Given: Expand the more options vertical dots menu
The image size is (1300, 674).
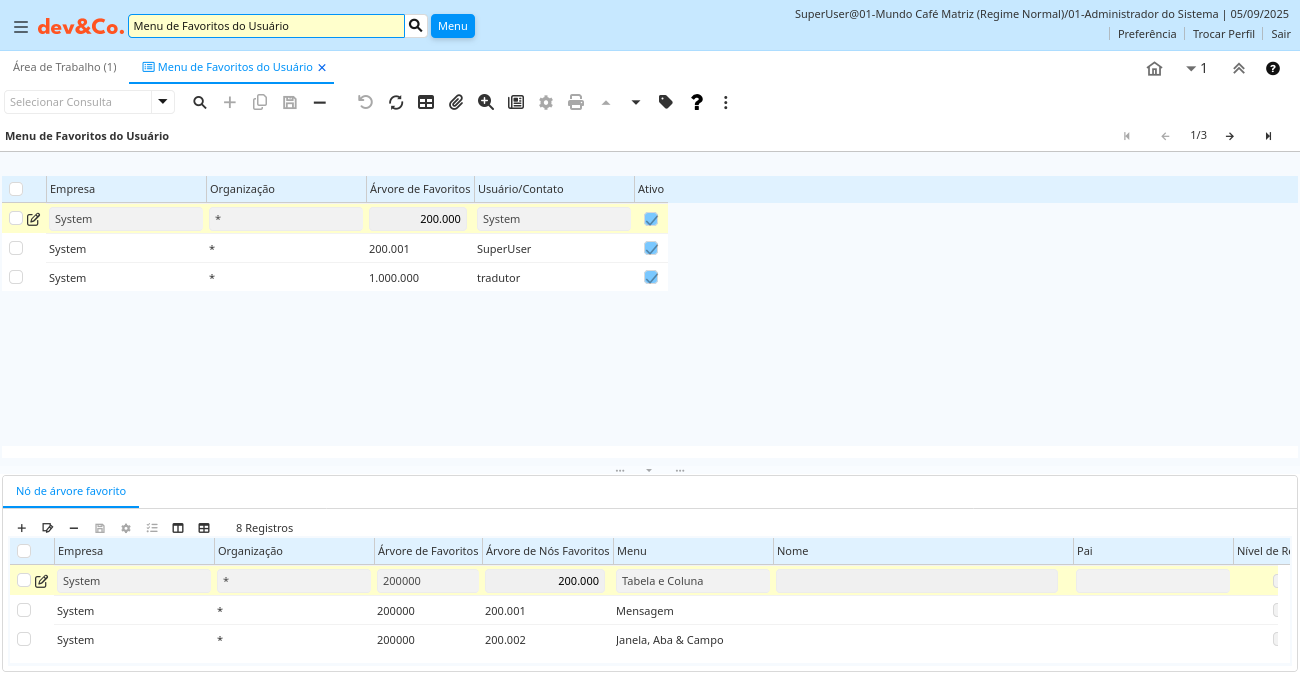Looking at the screenshot, I should click(726, 102).
